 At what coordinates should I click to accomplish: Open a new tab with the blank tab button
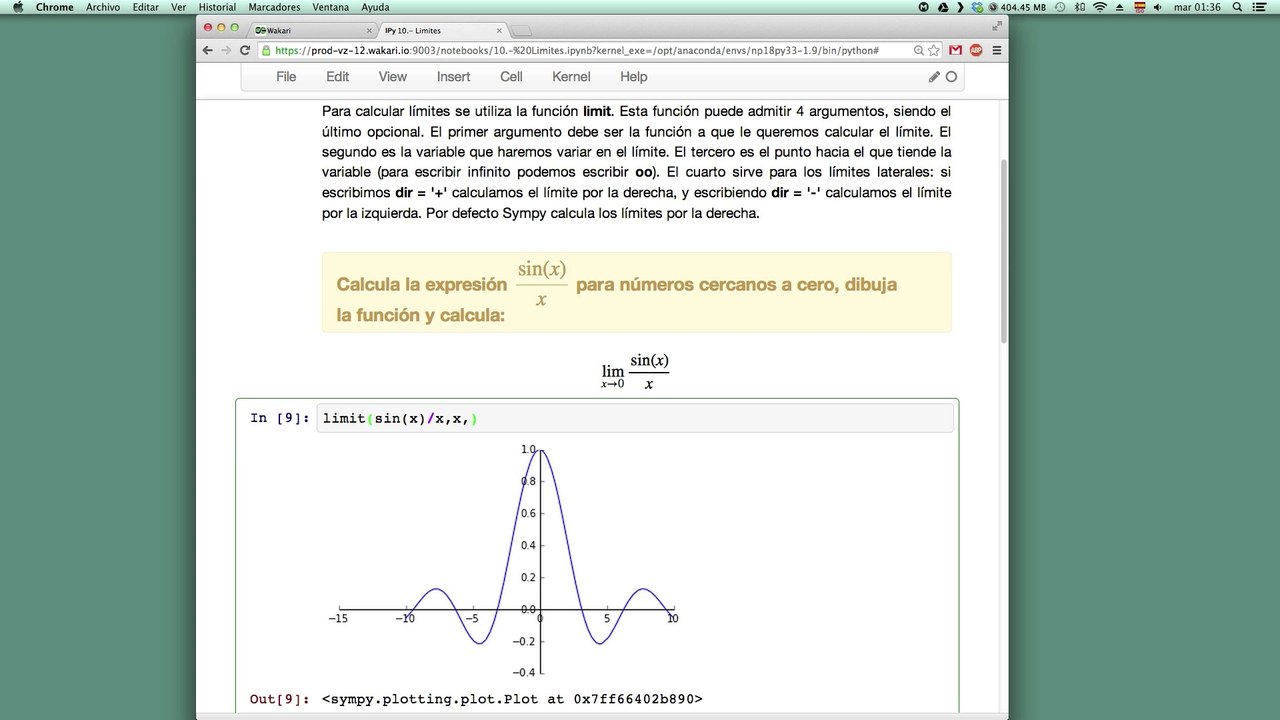tap(522, 30)
